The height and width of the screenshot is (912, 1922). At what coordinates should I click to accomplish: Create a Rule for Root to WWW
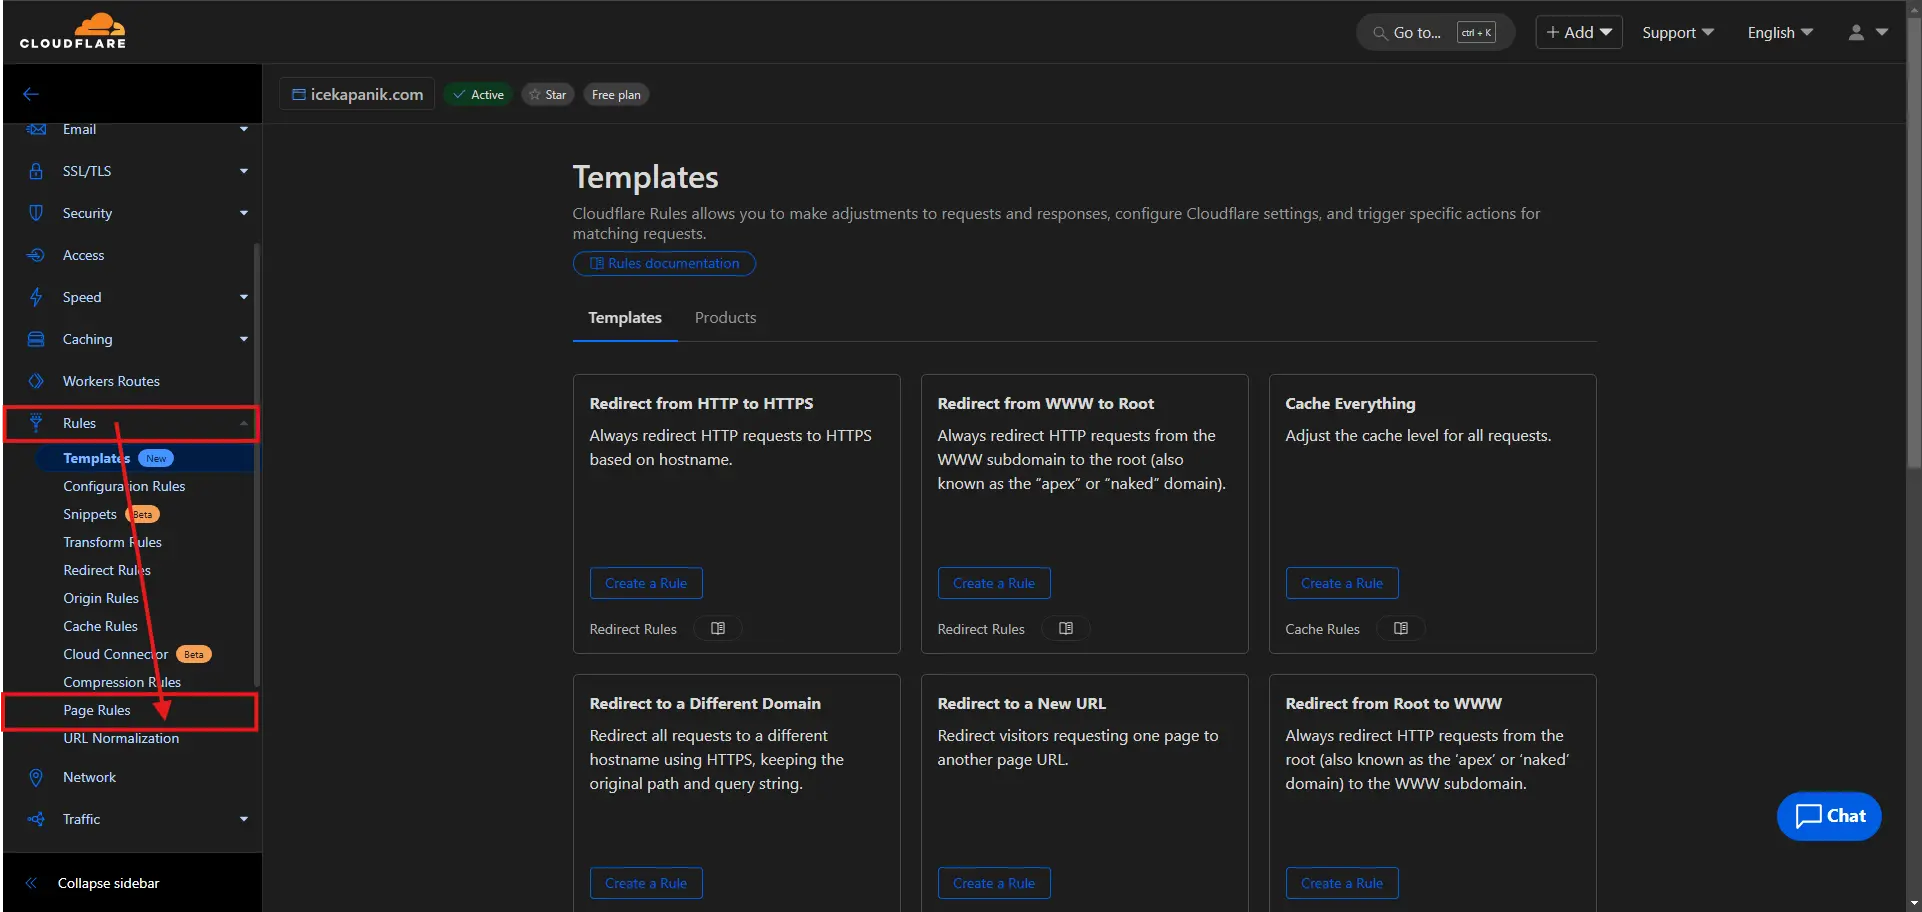coord(1342,883)
